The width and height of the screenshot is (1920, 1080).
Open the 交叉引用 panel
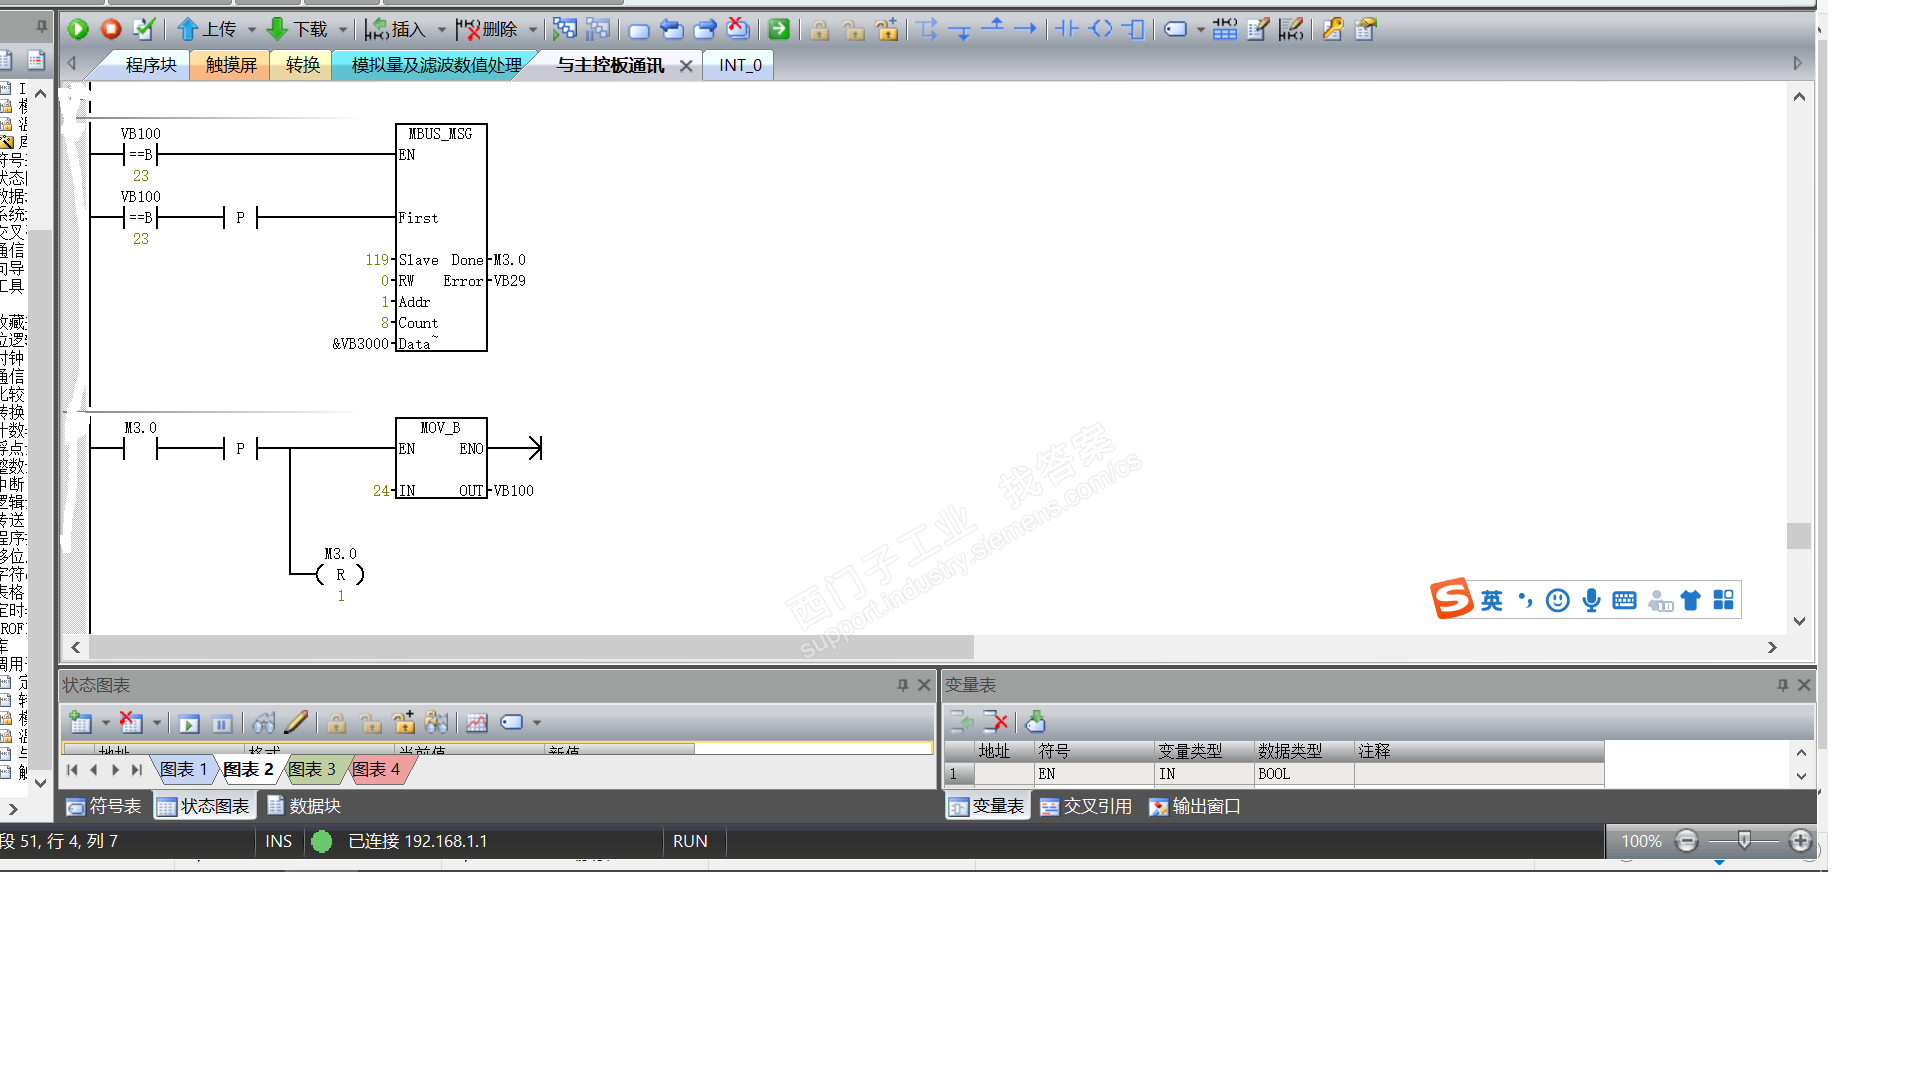click(x=1086, y=806)
